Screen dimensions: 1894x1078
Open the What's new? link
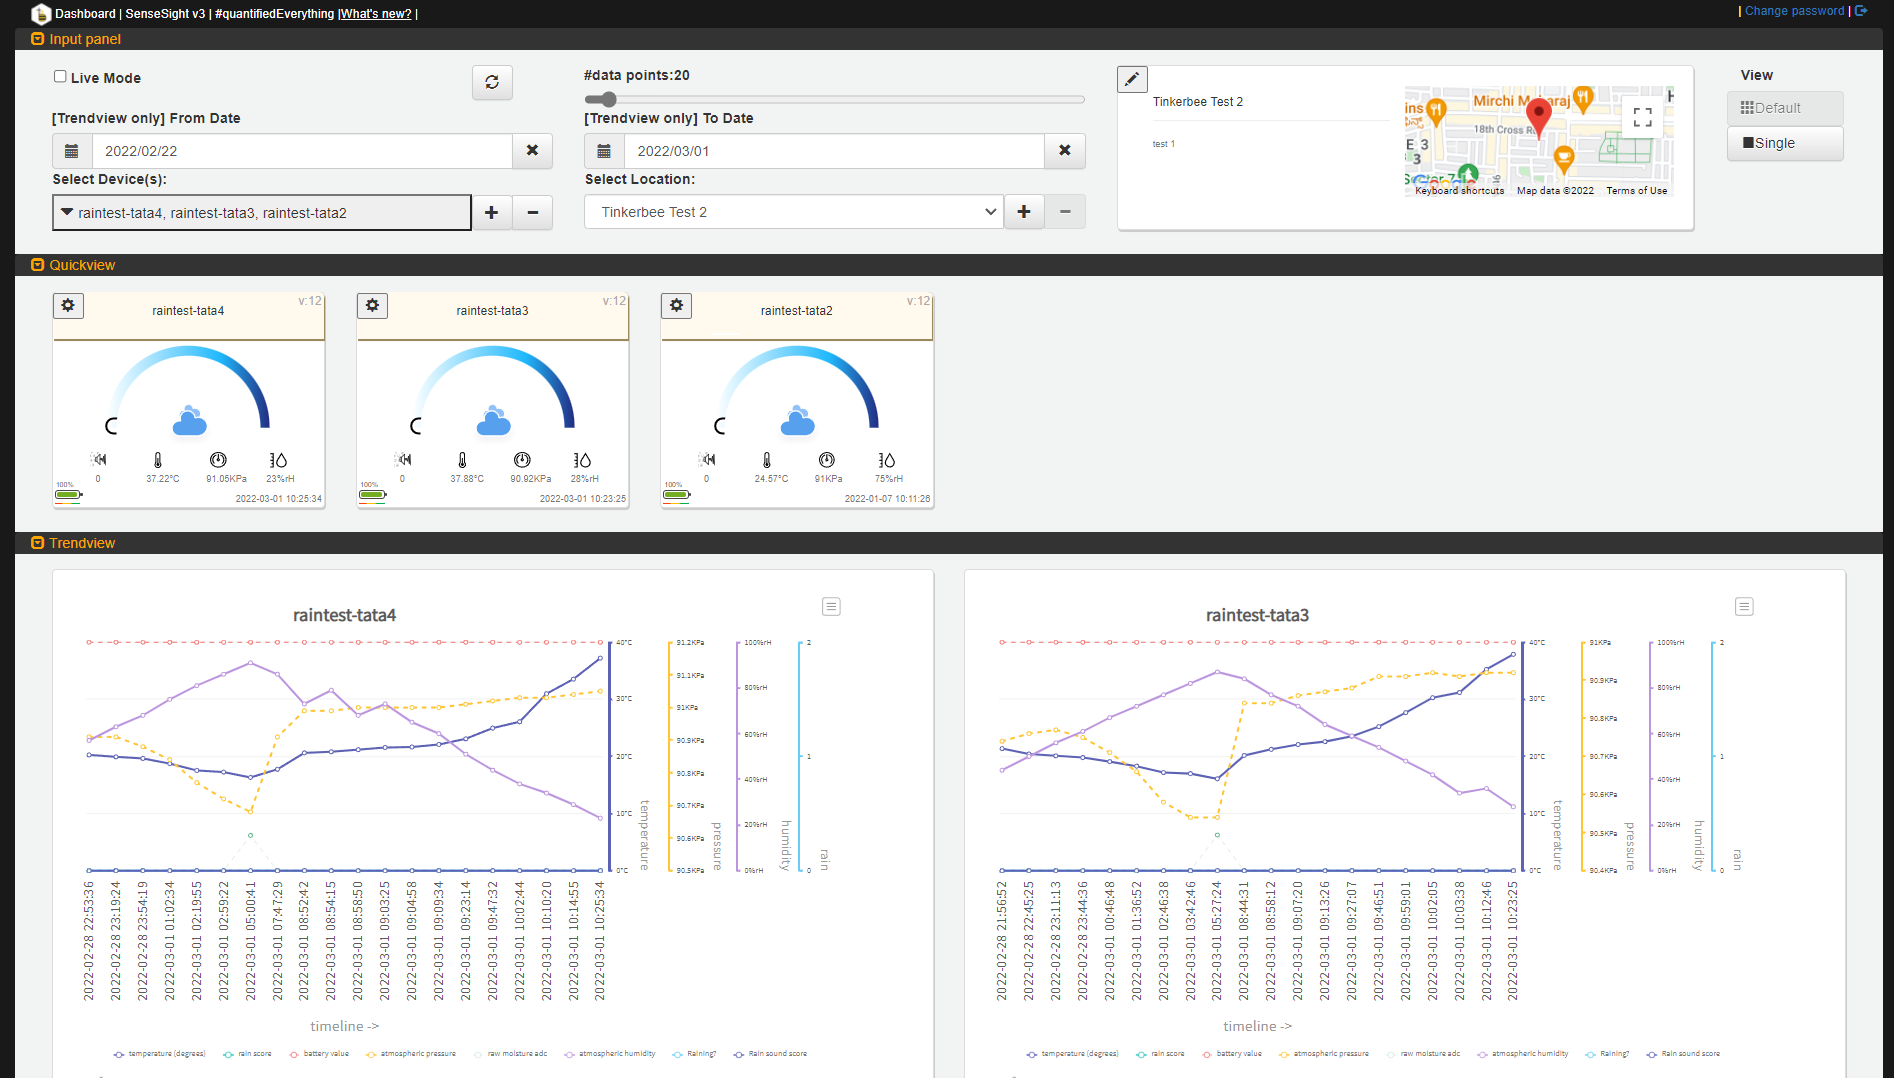375,14
